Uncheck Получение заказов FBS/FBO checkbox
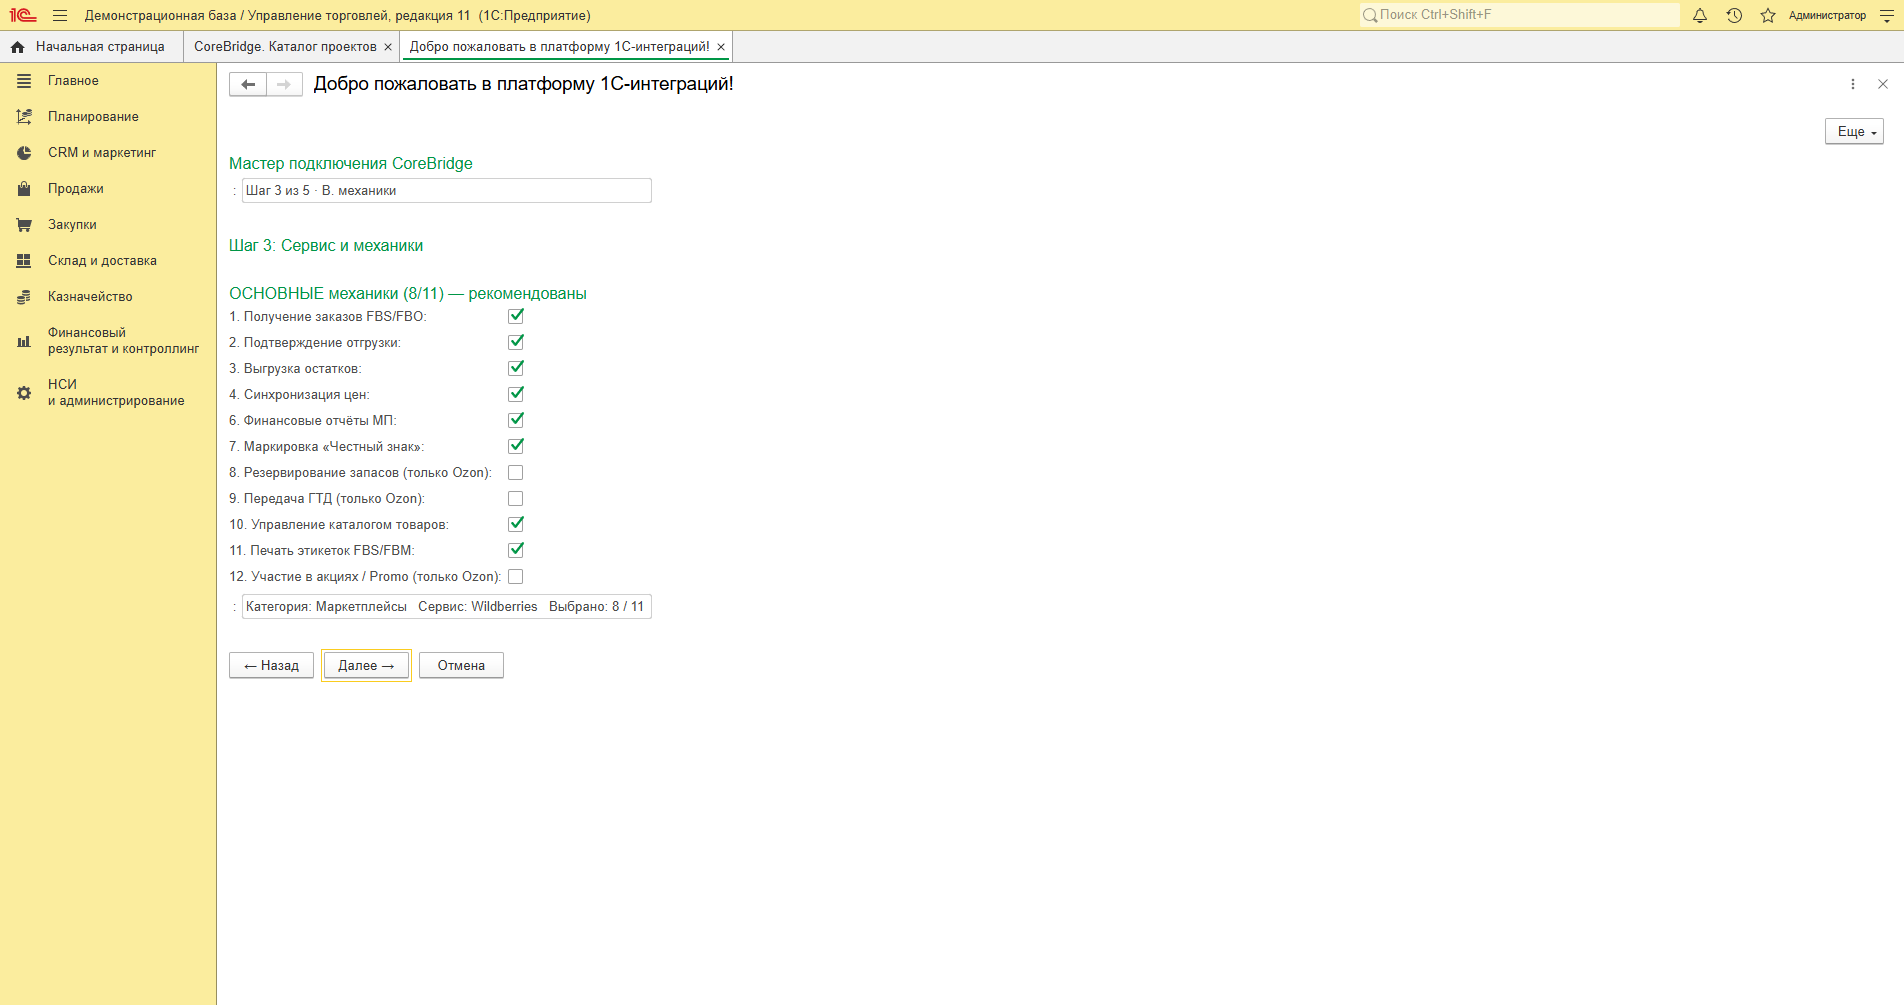Viewport: 1904px width, 1005px height. [x=516, y=316]
